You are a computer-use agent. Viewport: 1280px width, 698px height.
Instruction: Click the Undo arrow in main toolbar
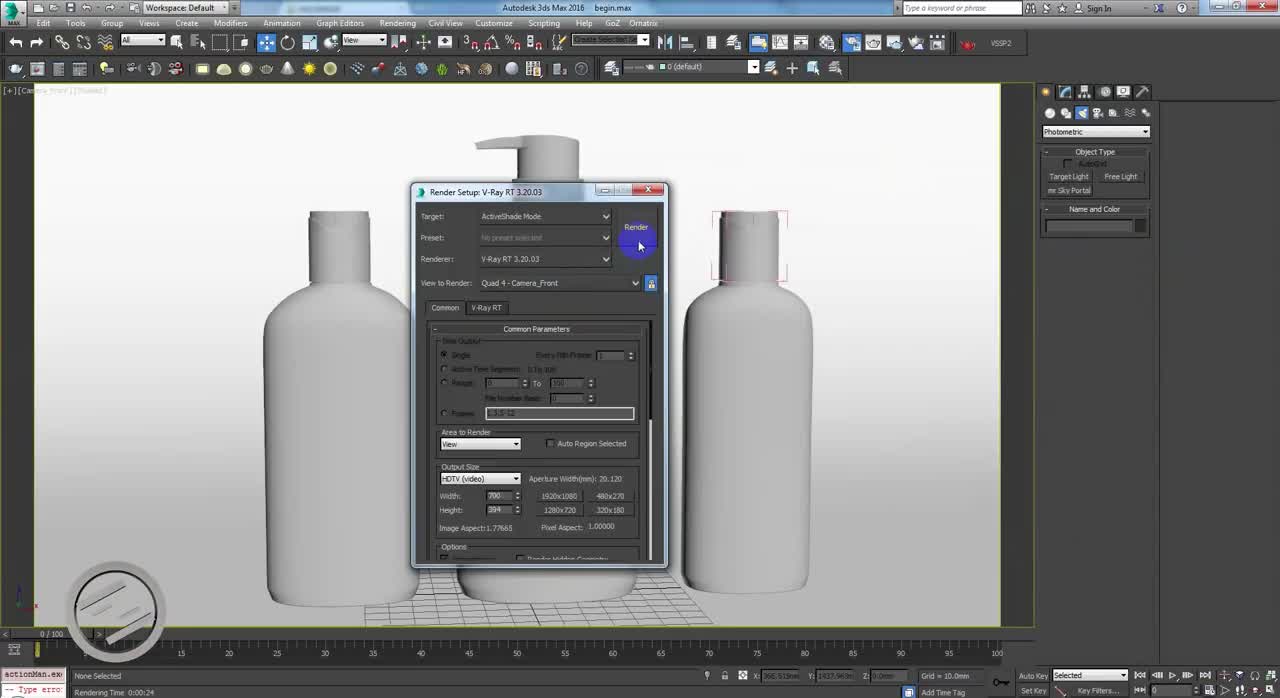(x=15, y=43)
